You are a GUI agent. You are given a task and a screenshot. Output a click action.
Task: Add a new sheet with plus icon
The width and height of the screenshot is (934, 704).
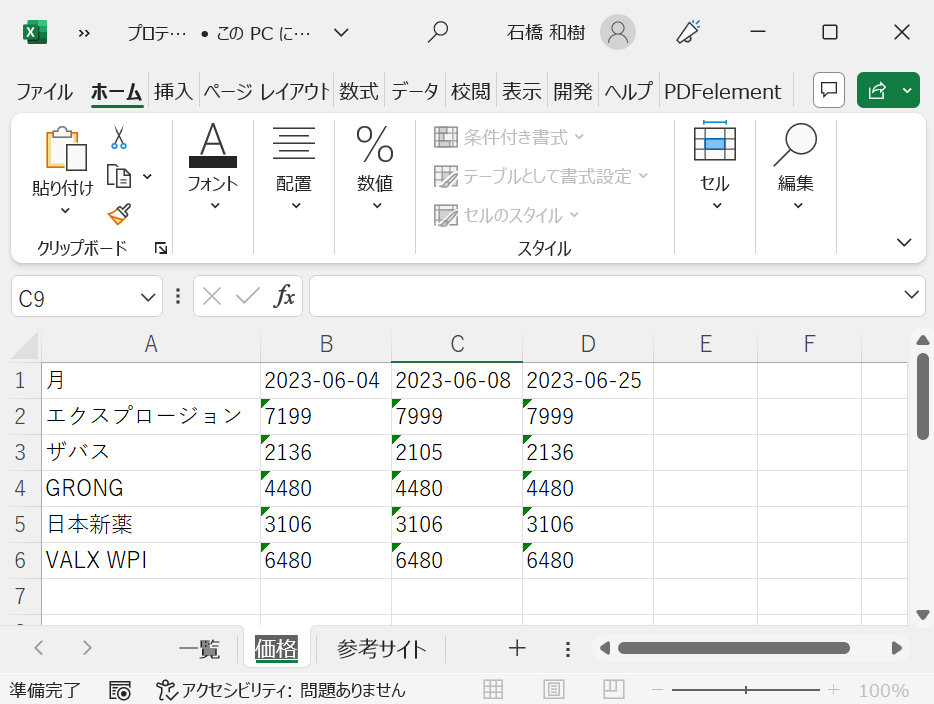(517, 648)
